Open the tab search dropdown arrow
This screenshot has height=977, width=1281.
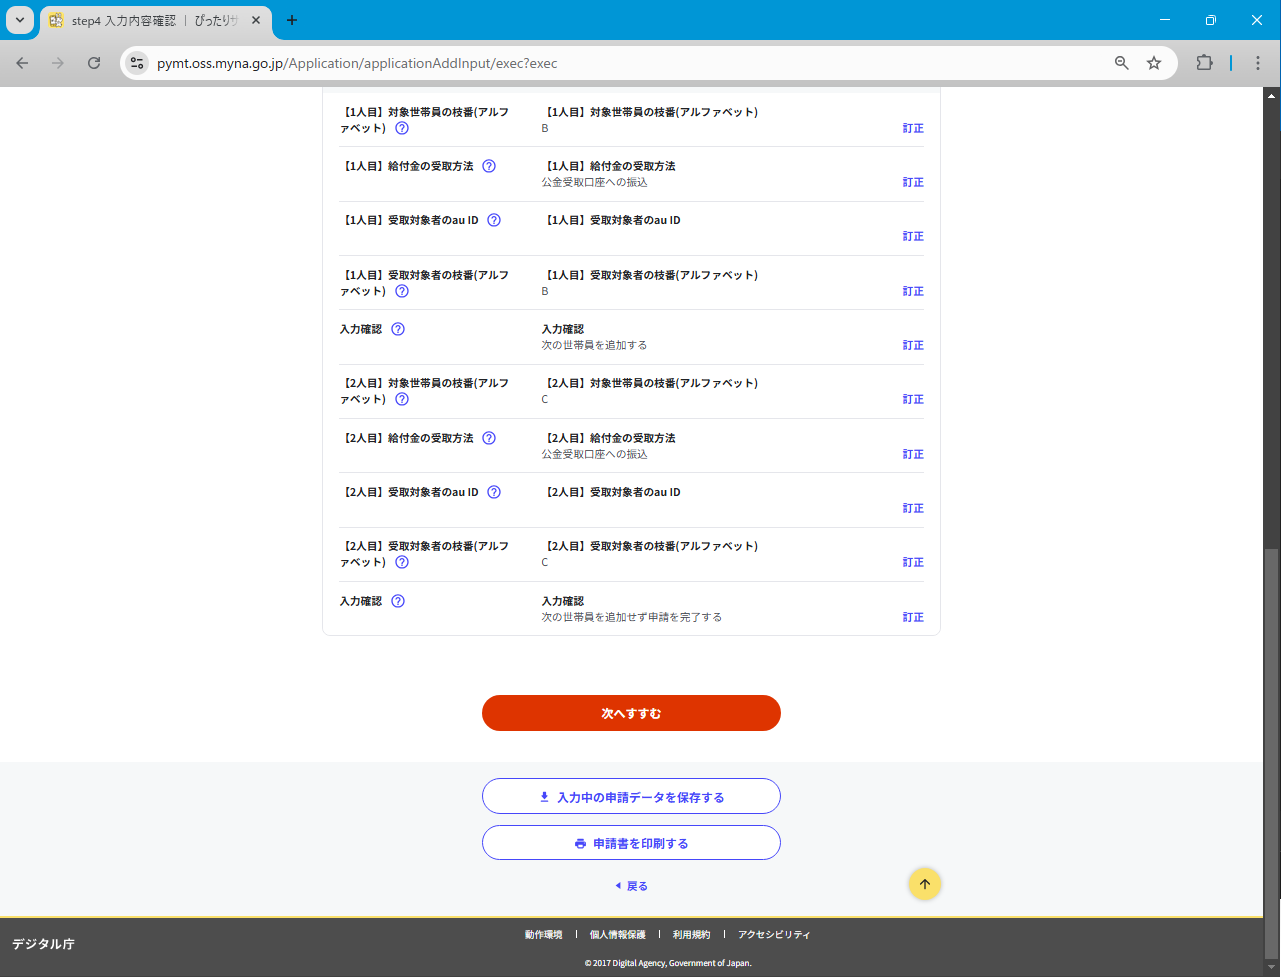point(19,20)
